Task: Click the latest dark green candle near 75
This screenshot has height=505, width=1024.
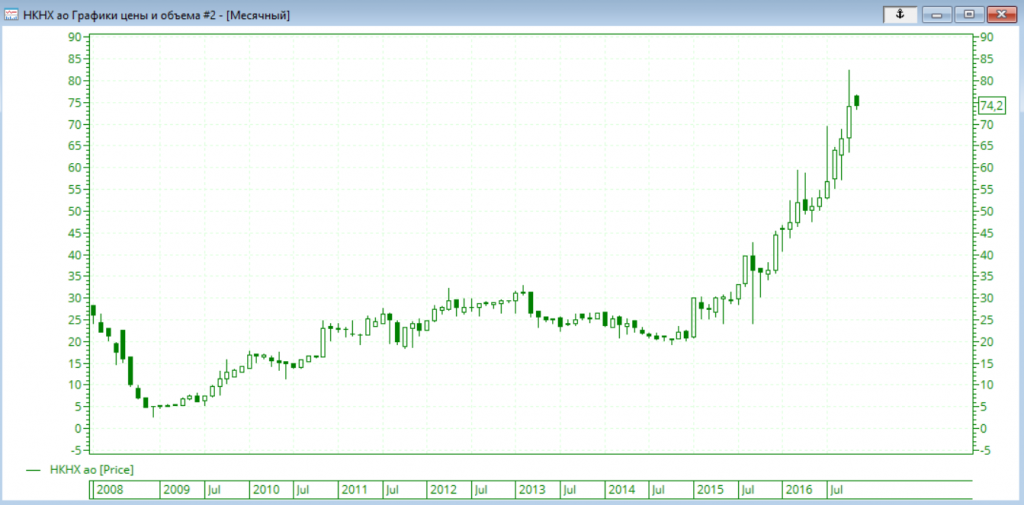Action: [857, 100]
